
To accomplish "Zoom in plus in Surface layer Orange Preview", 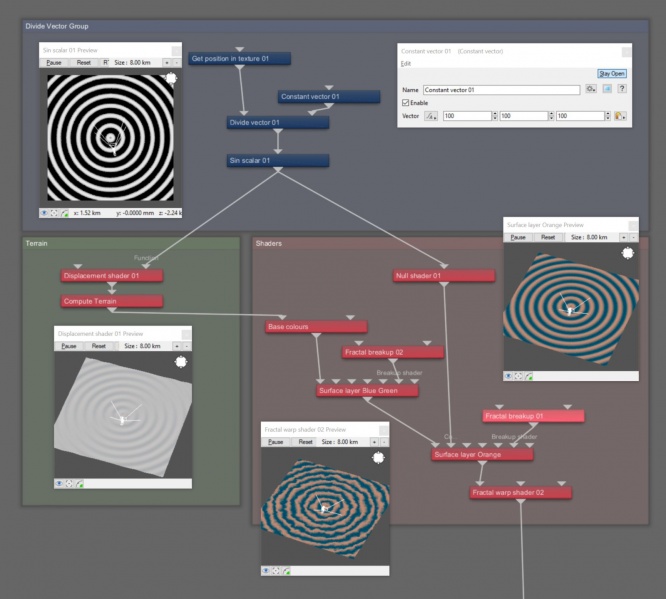I will pyautogui.click(x=624, y=237).
